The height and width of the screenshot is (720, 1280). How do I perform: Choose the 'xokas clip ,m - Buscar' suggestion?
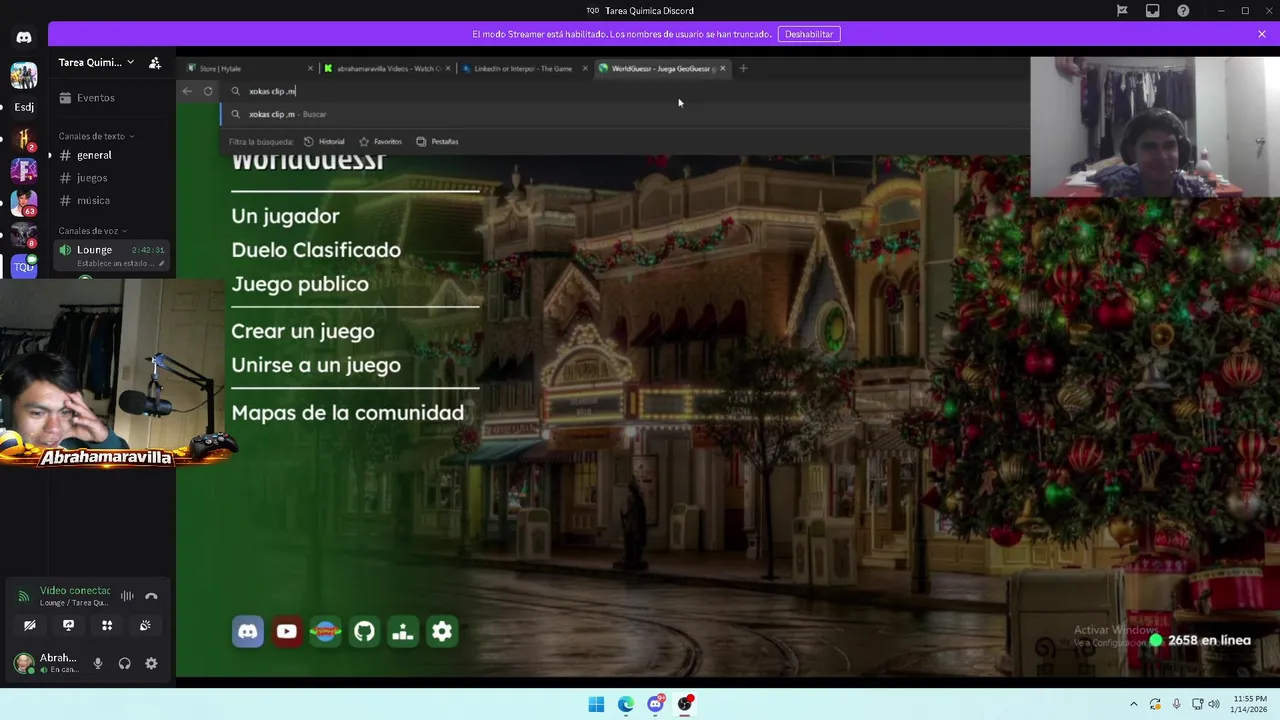pyautogui.click(x=625, y=114)
